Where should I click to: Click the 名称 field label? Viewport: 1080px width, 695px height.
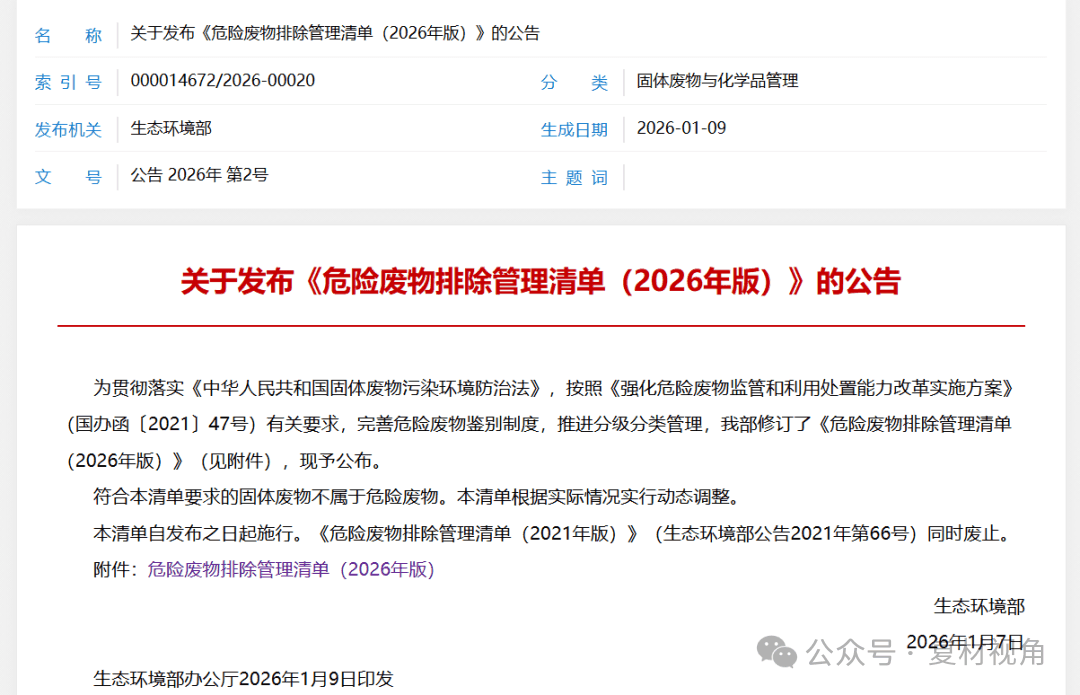[68, 35]
